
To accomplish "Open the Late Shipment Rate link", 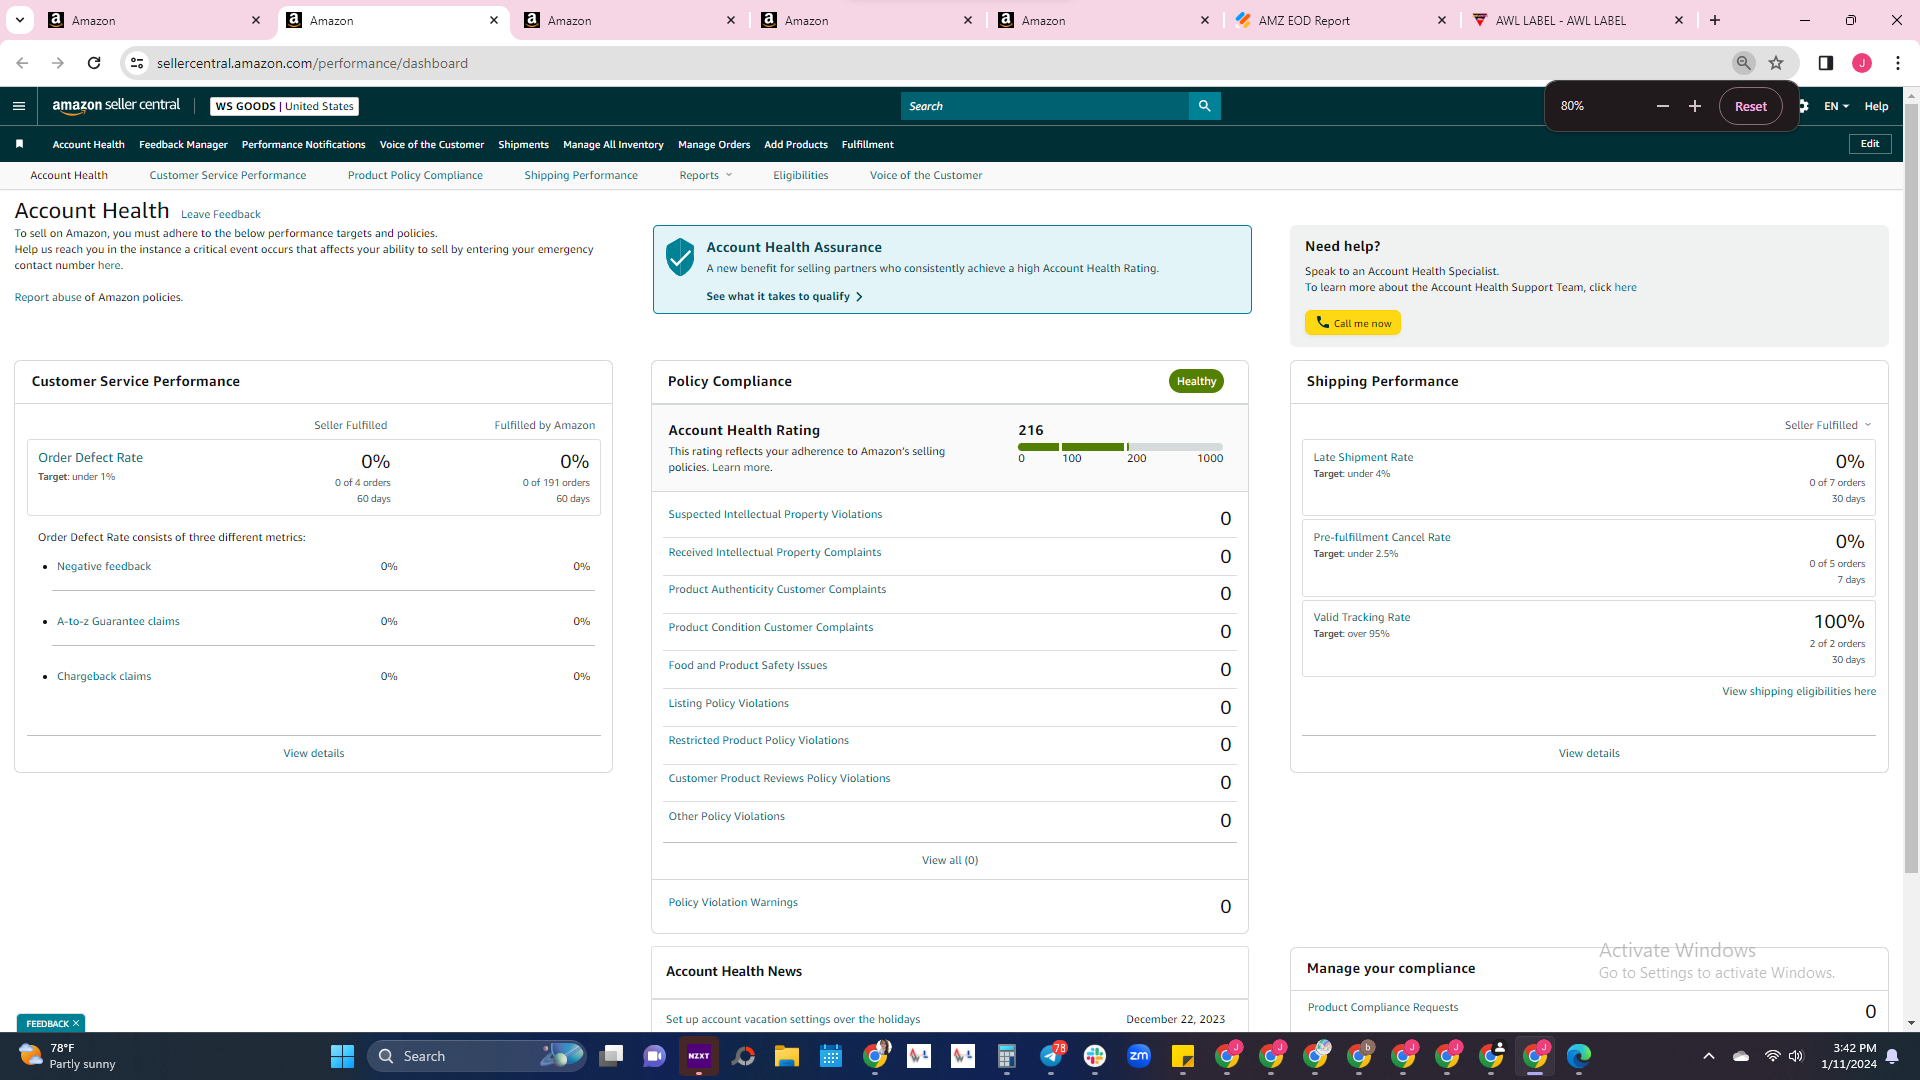I will pyautogui.click(x=1363, y=457).
